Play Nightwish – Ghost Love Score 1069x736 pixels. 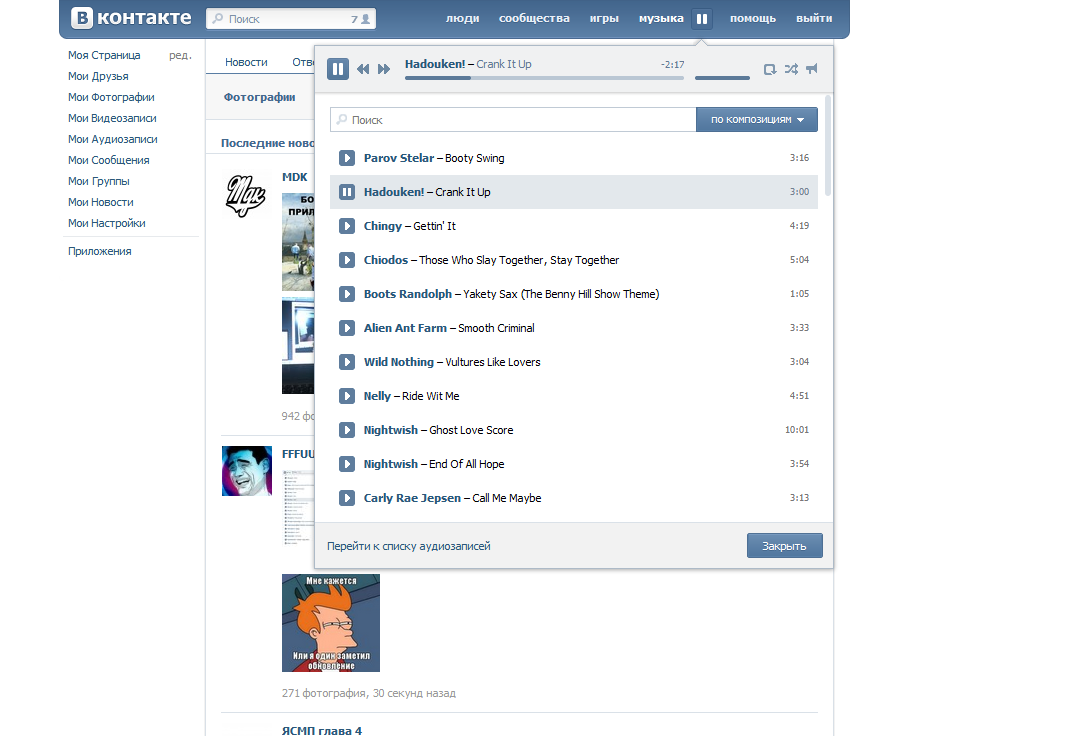347,431
